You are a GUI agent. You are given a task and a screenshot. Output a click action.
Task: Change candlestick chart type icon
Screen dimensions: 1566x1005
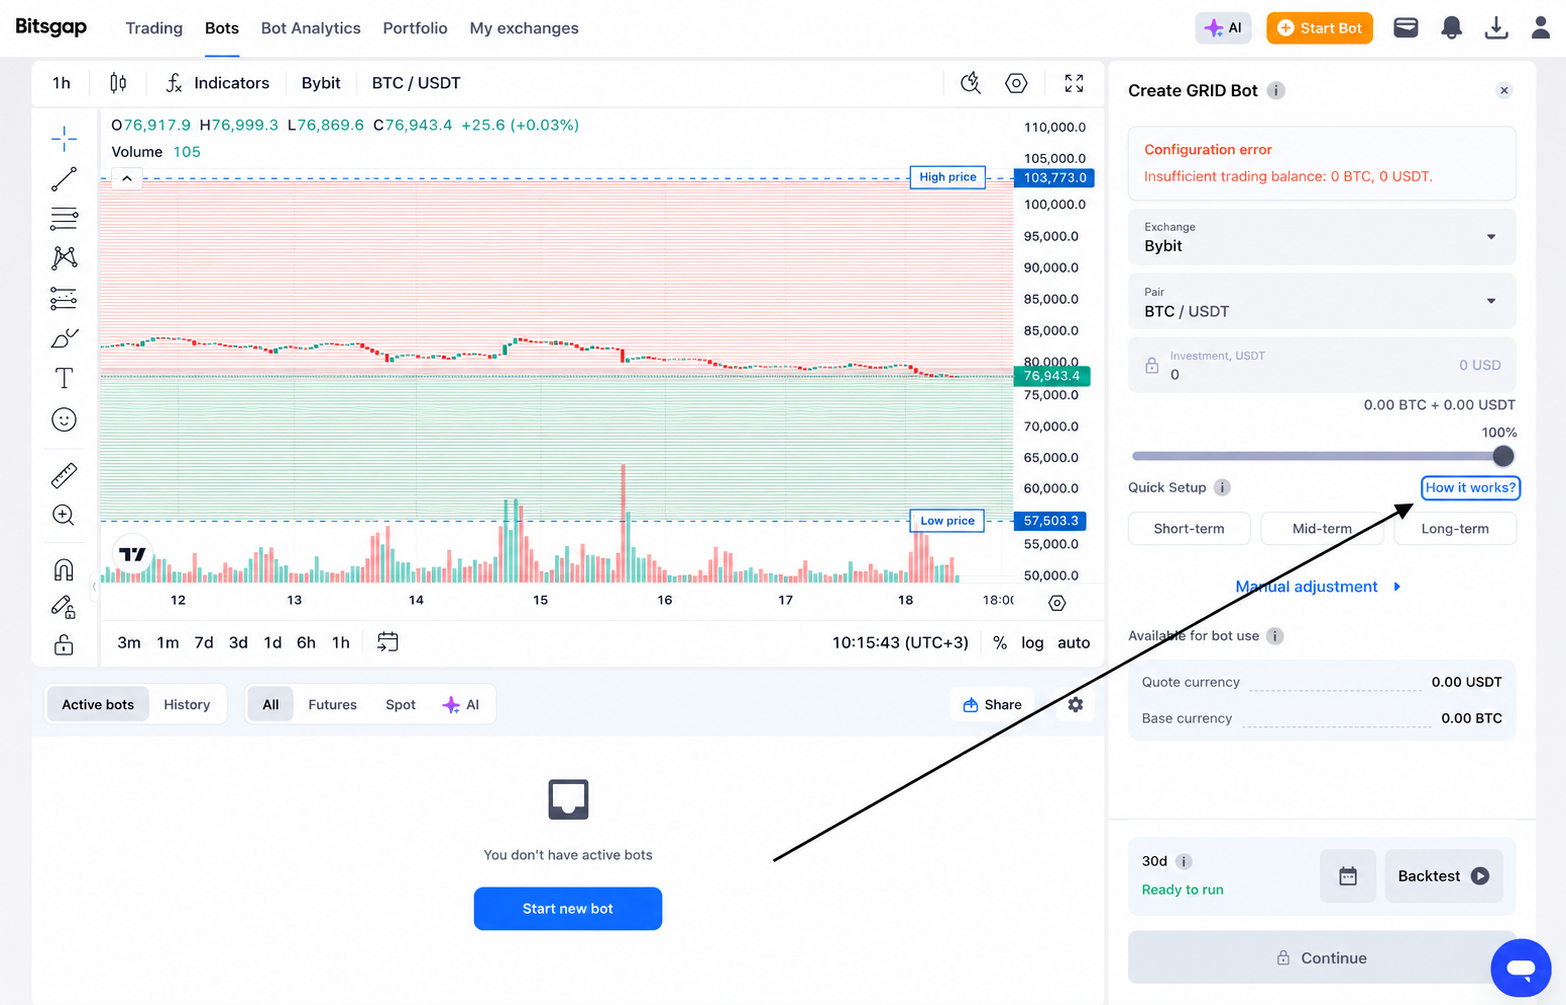pyautogui.click(x=118, y=83)
